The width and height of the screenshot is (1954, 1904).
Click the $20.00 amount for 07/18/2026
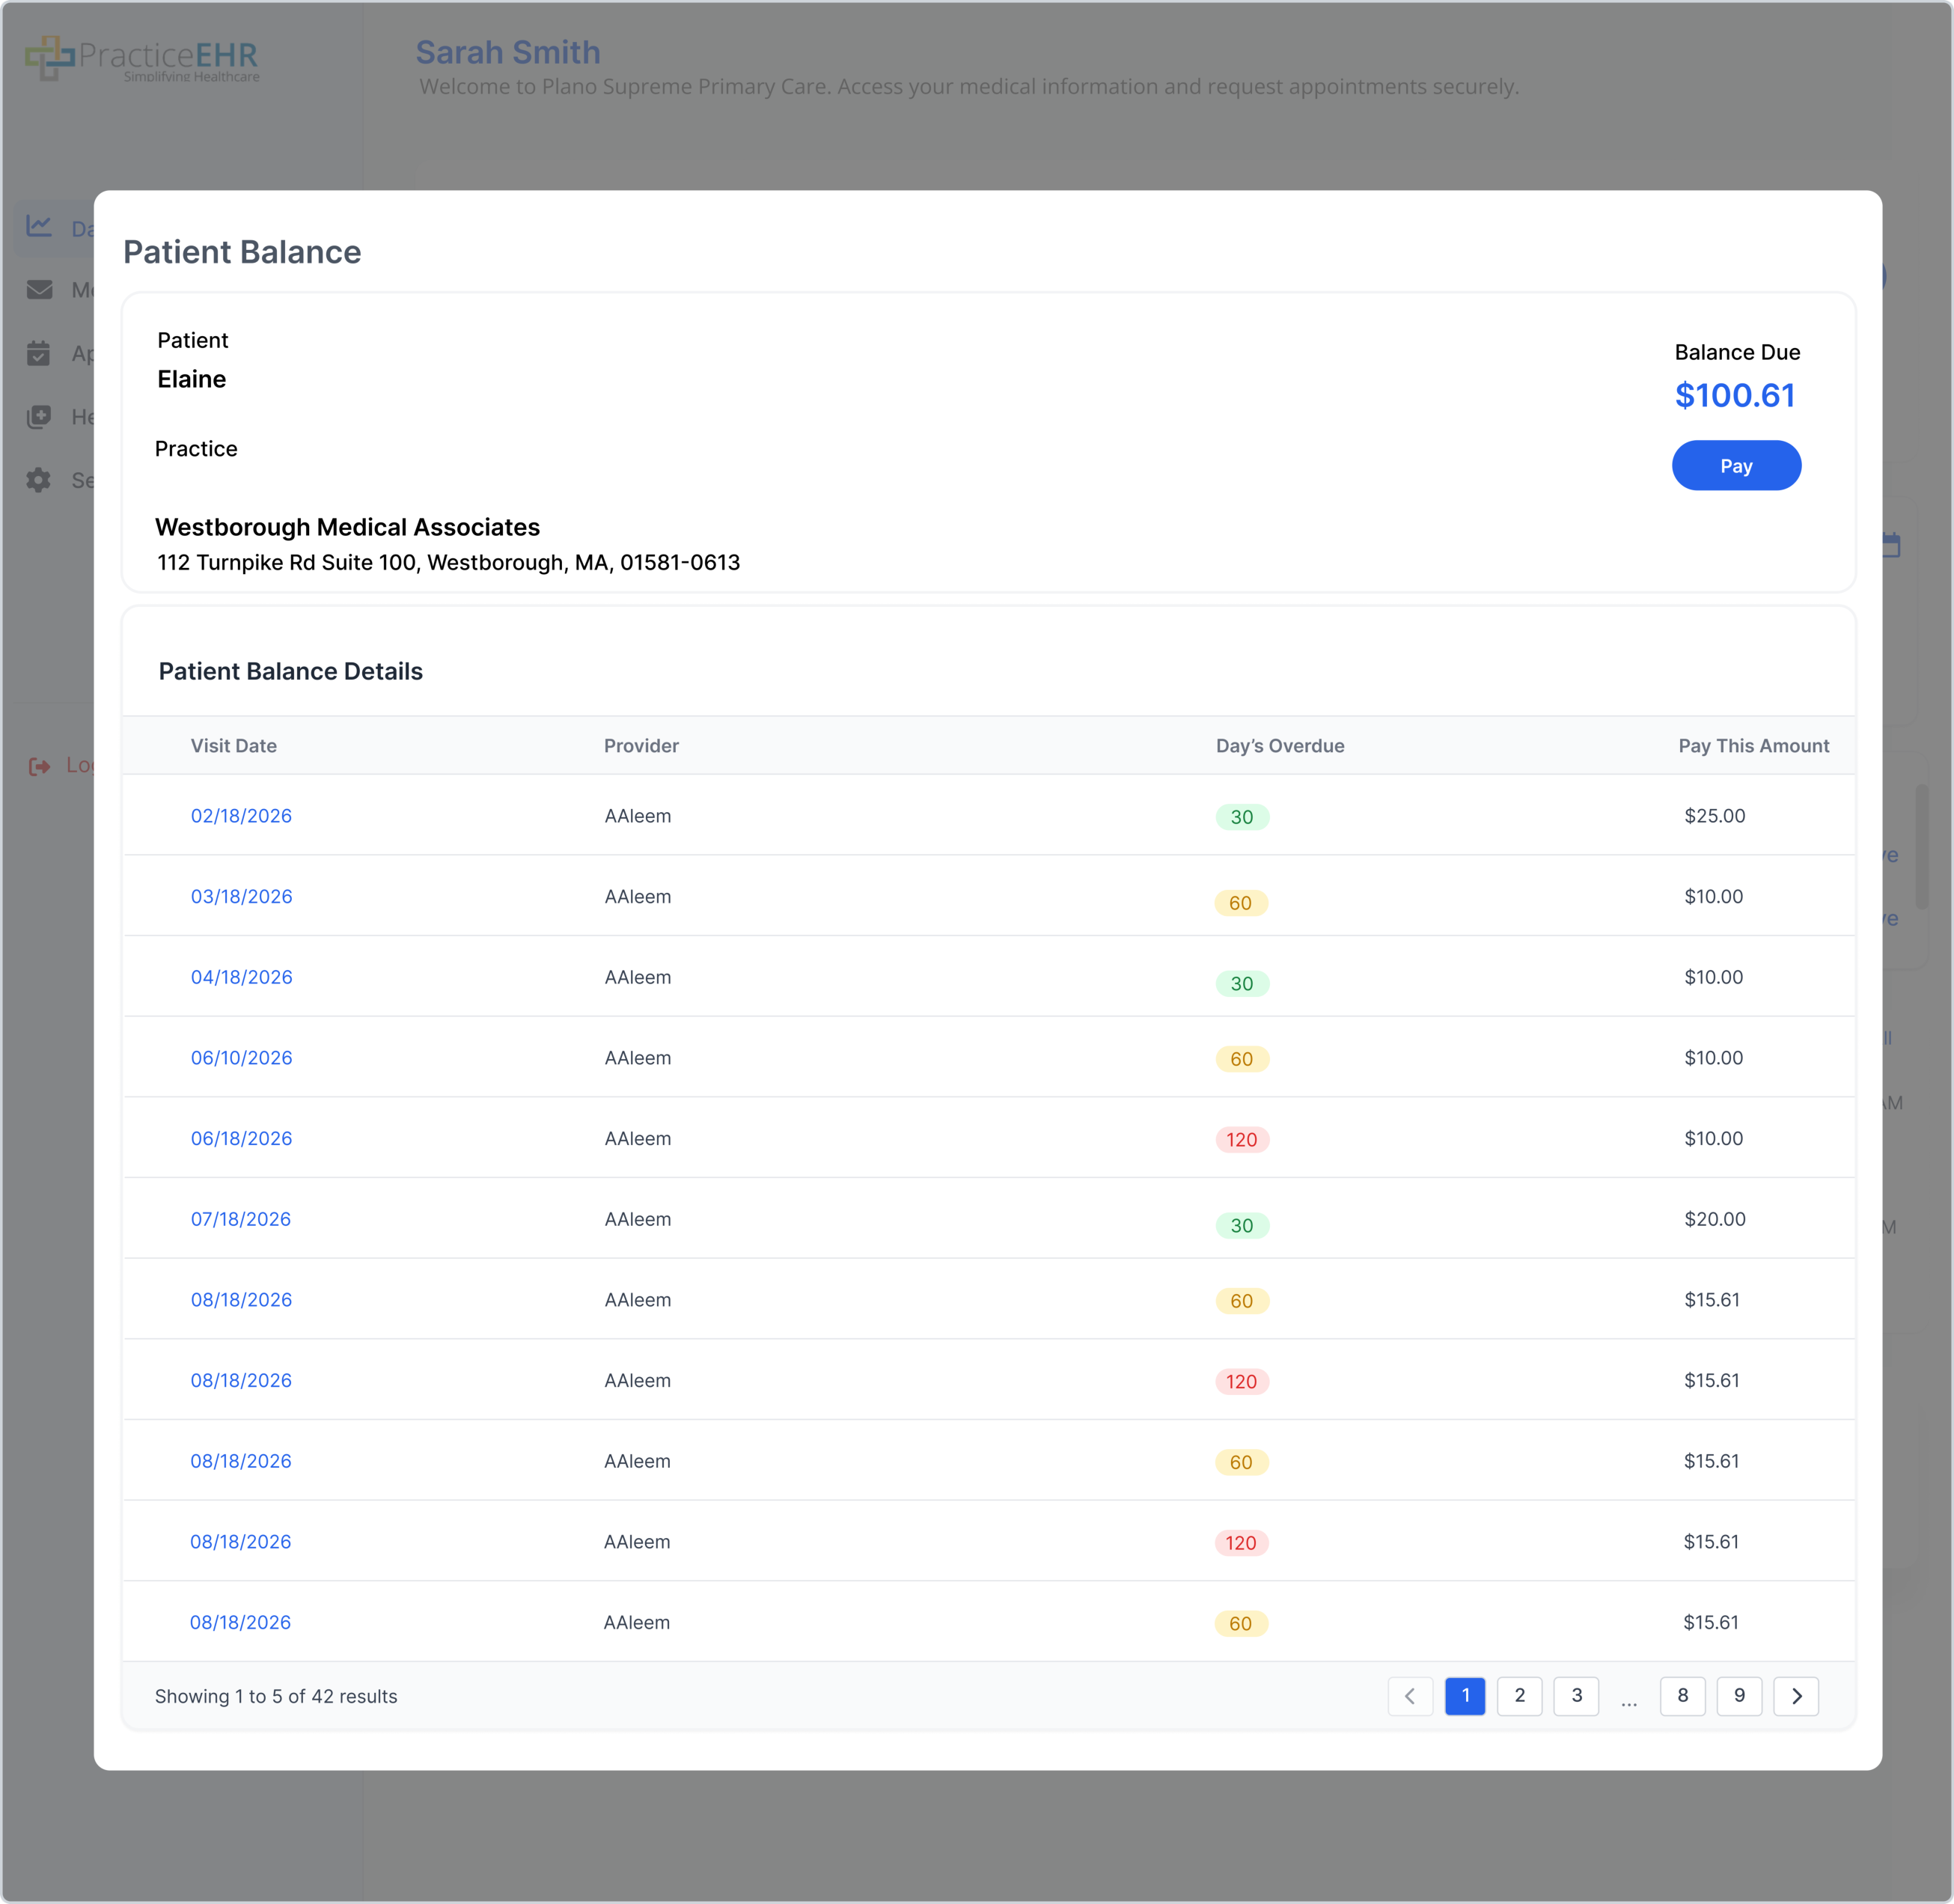click(x=1715, y=1219)
